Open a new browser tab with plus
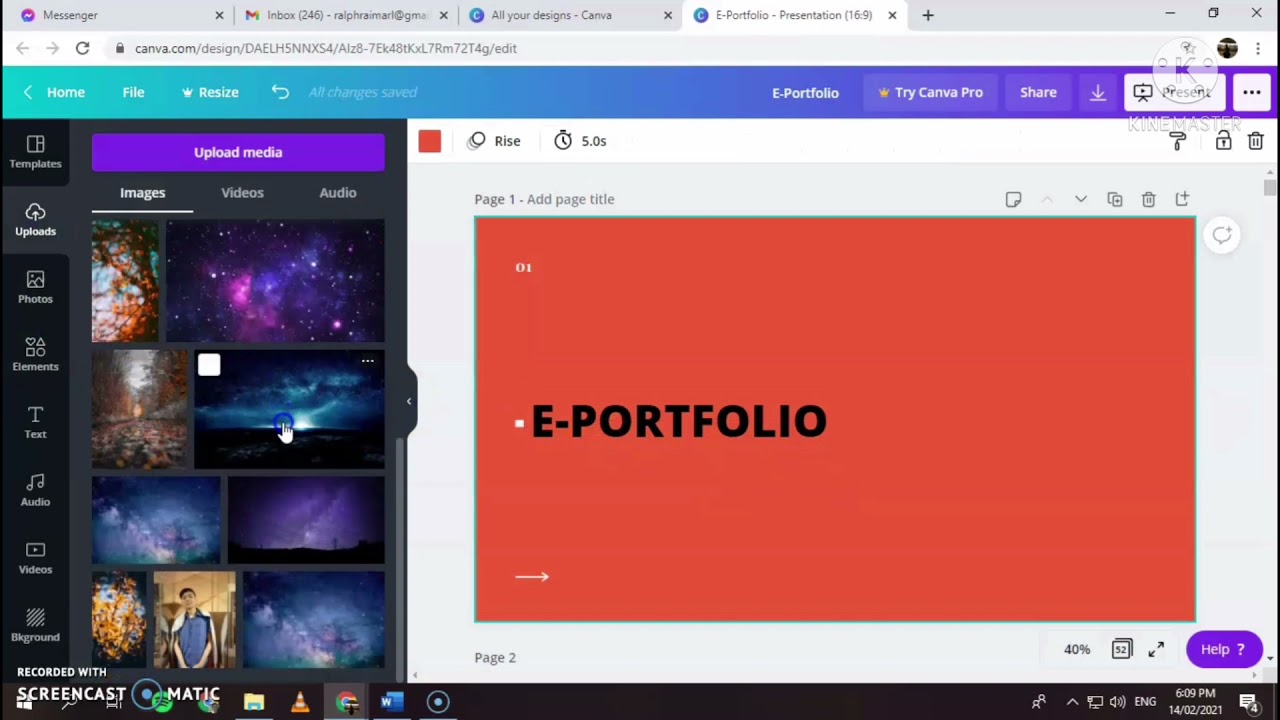This screenshot has width=1280, height=720. coord(928,15)
